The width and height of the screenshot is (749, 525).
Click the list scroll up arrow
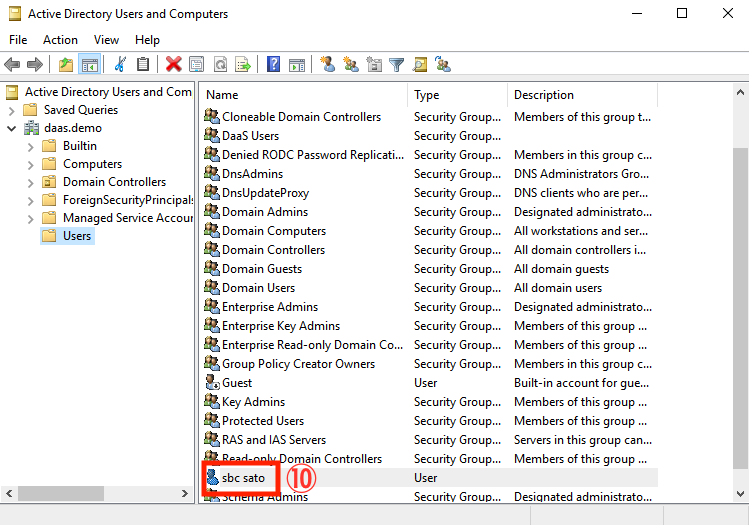click(x=740, y=92)
